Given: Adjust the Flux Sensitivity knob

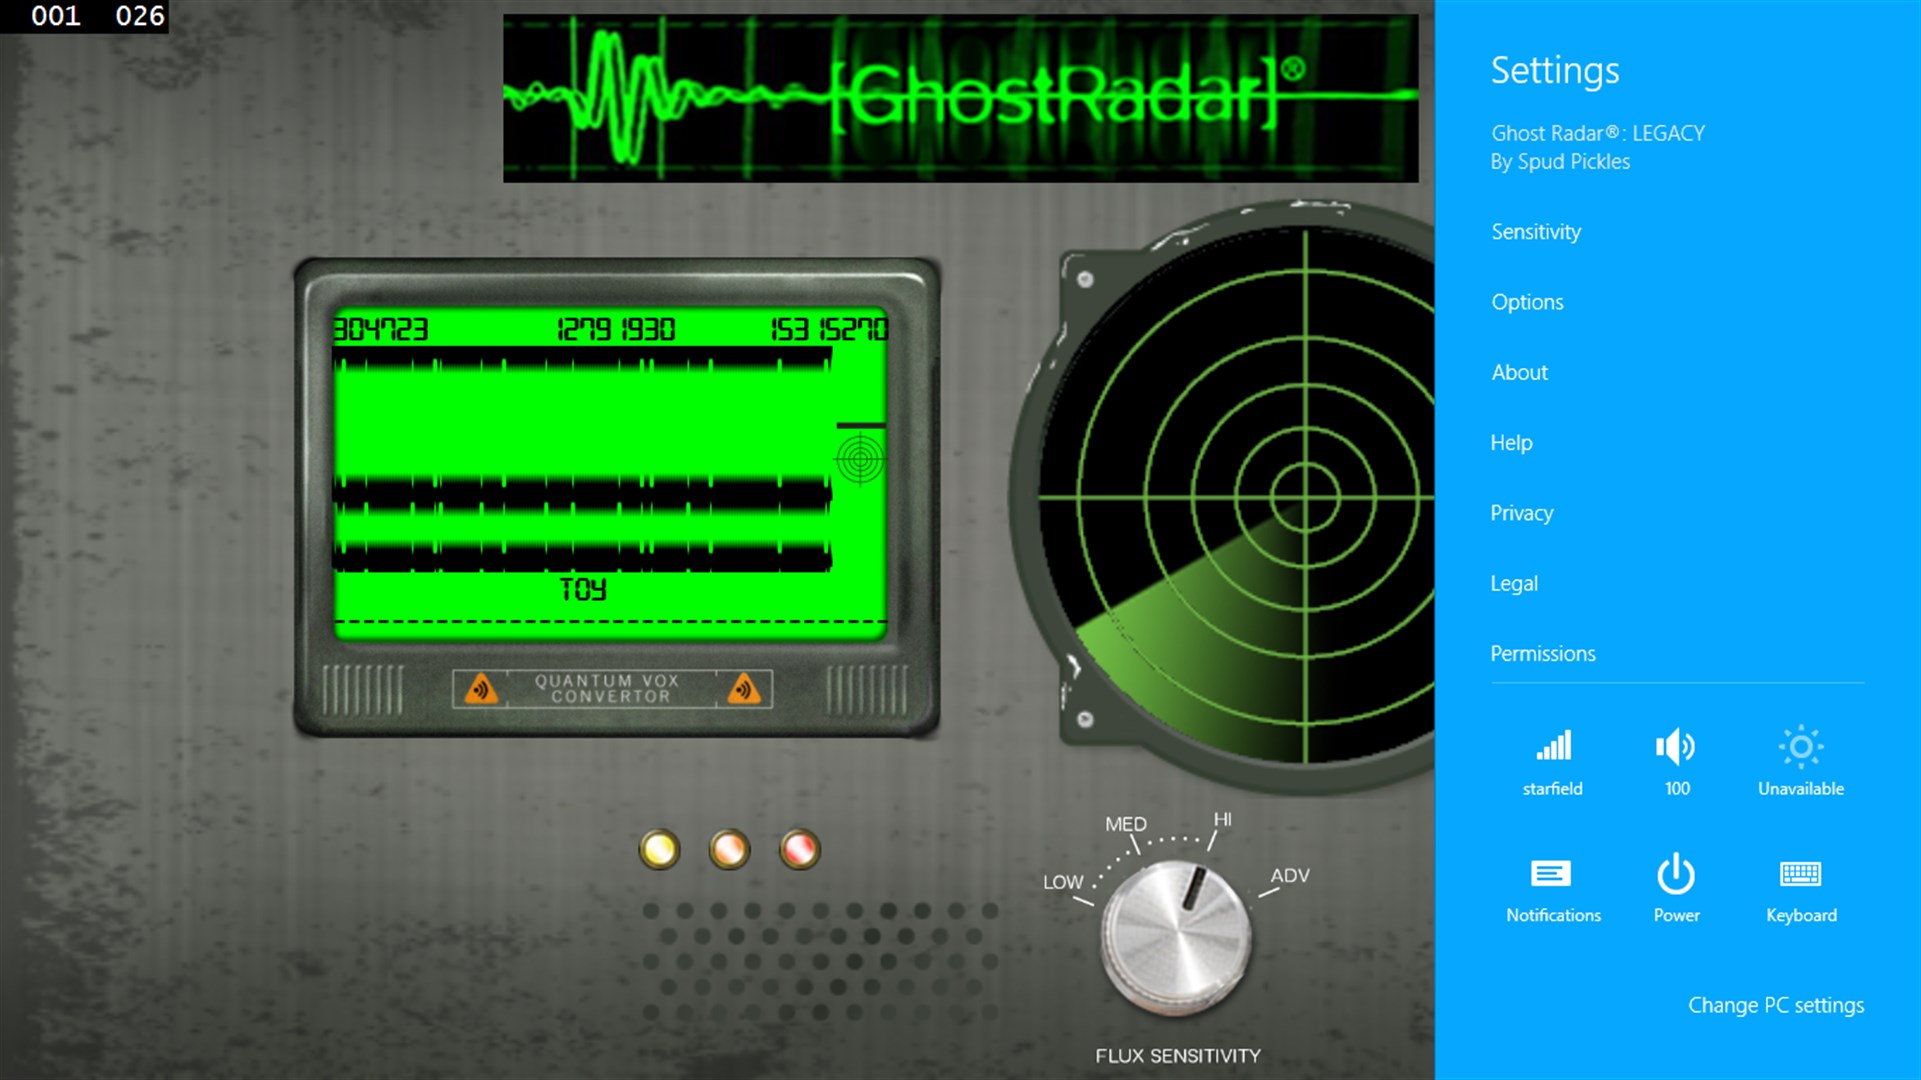Looking at the screenshot, I should coord(1176,939).
